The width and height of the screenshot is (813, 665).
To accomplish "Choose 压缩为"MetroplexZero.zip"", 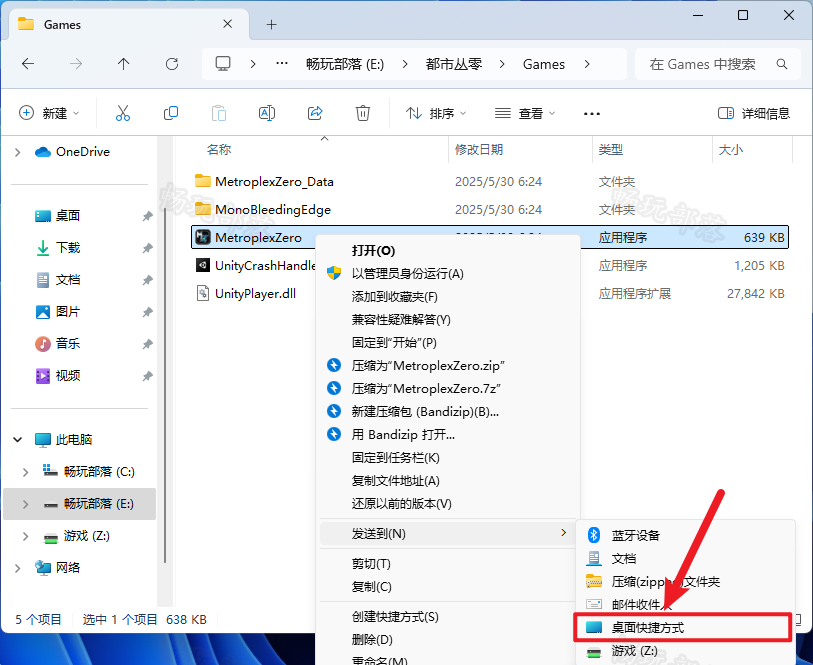I will [428, 365].
